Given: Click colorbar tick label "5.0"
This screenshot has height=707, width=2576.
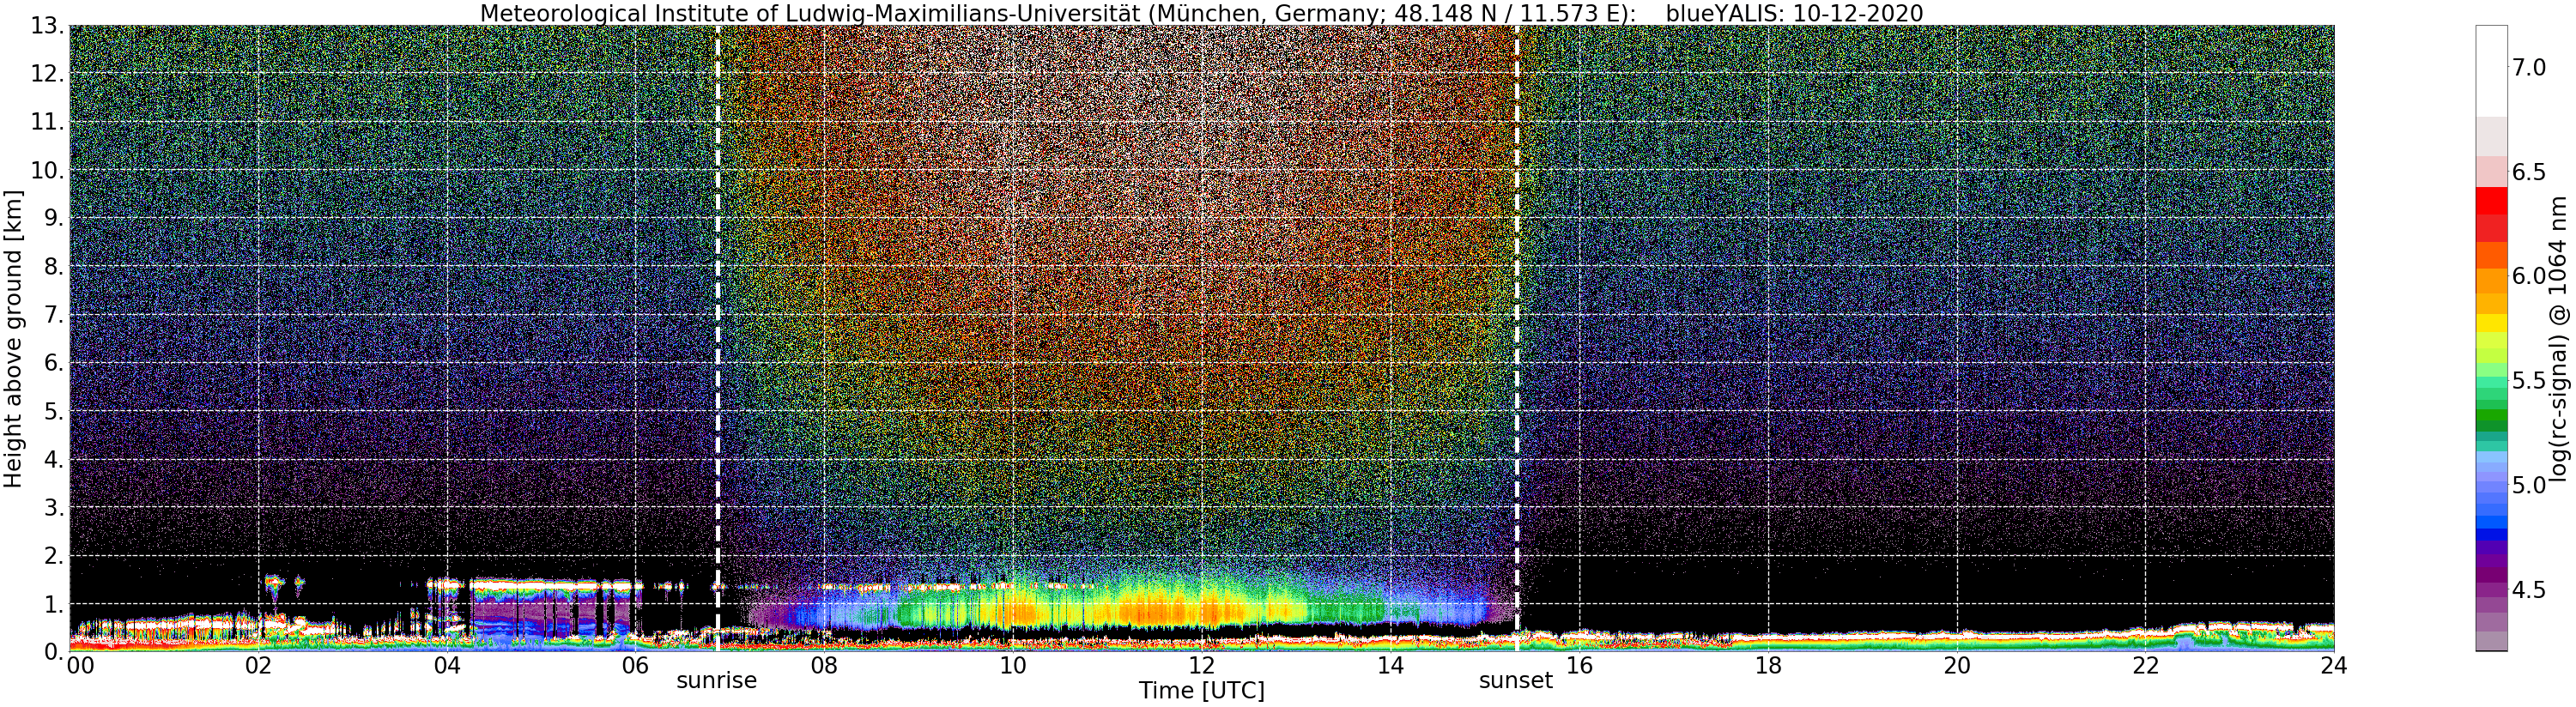Looking at the screenshot, I should (x=2527, y=486).
